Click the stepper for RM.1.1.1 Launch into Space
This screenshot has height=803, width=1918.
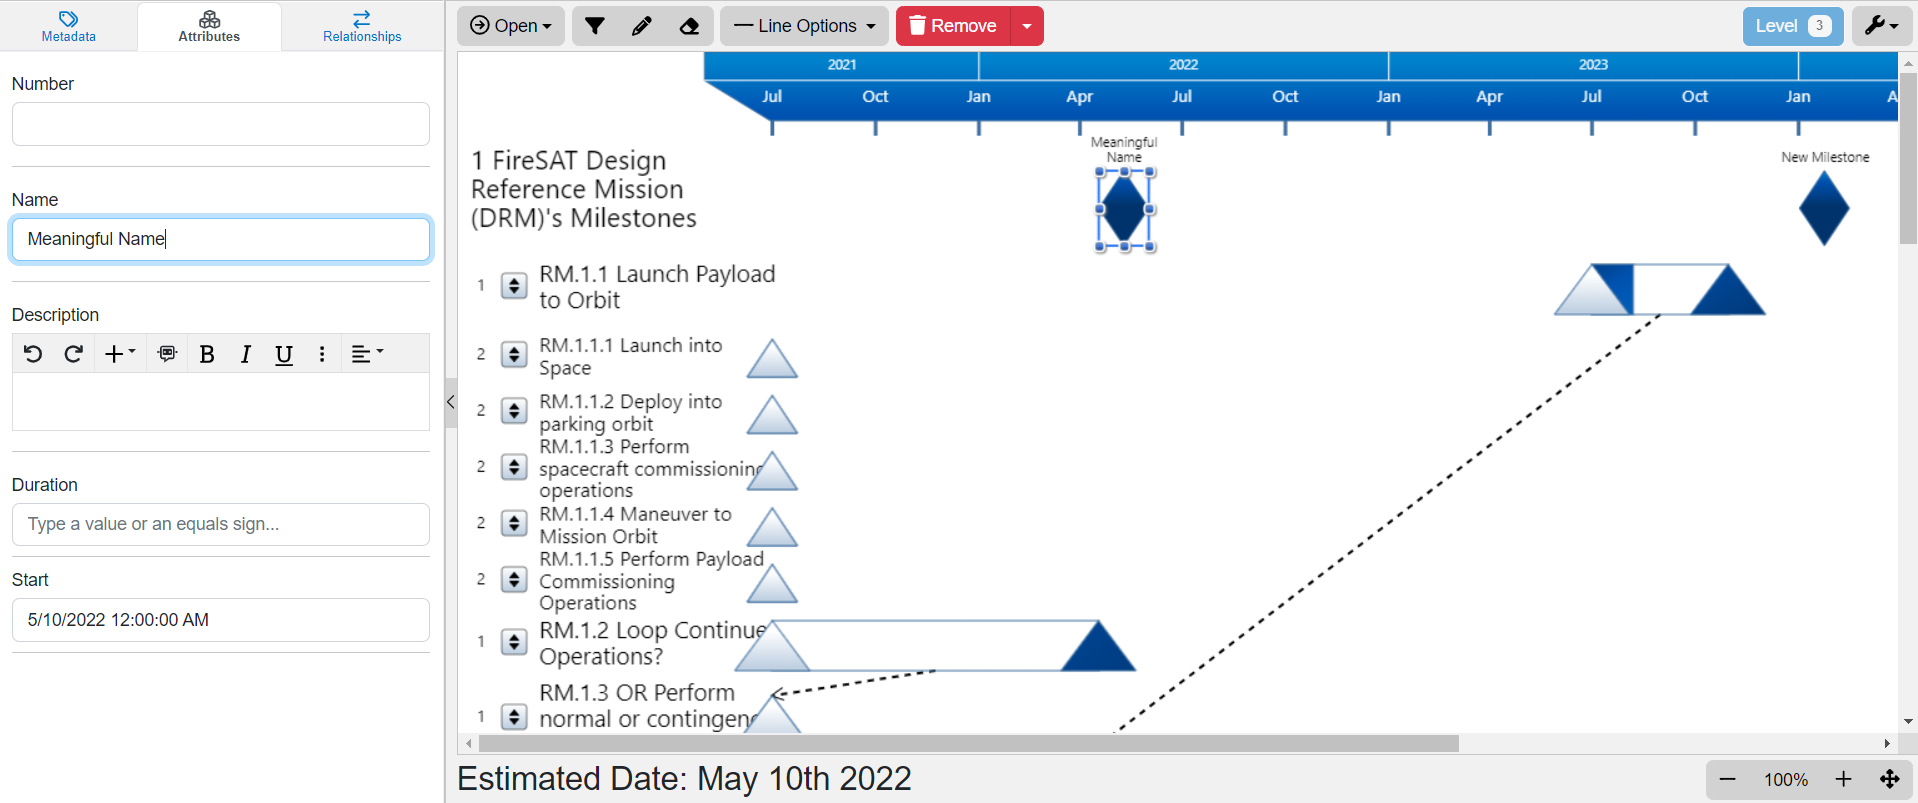point(514,355)
